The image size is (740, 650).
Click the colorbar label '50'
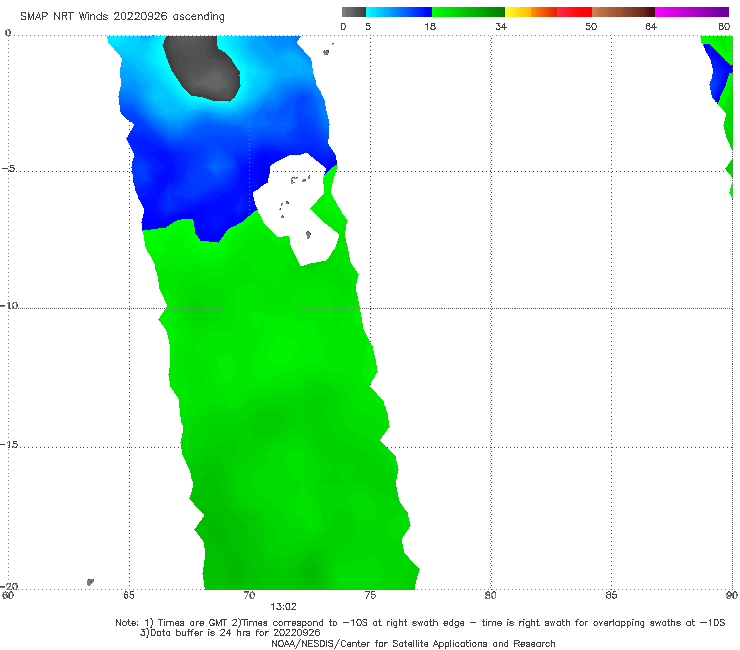coord(591,26)
